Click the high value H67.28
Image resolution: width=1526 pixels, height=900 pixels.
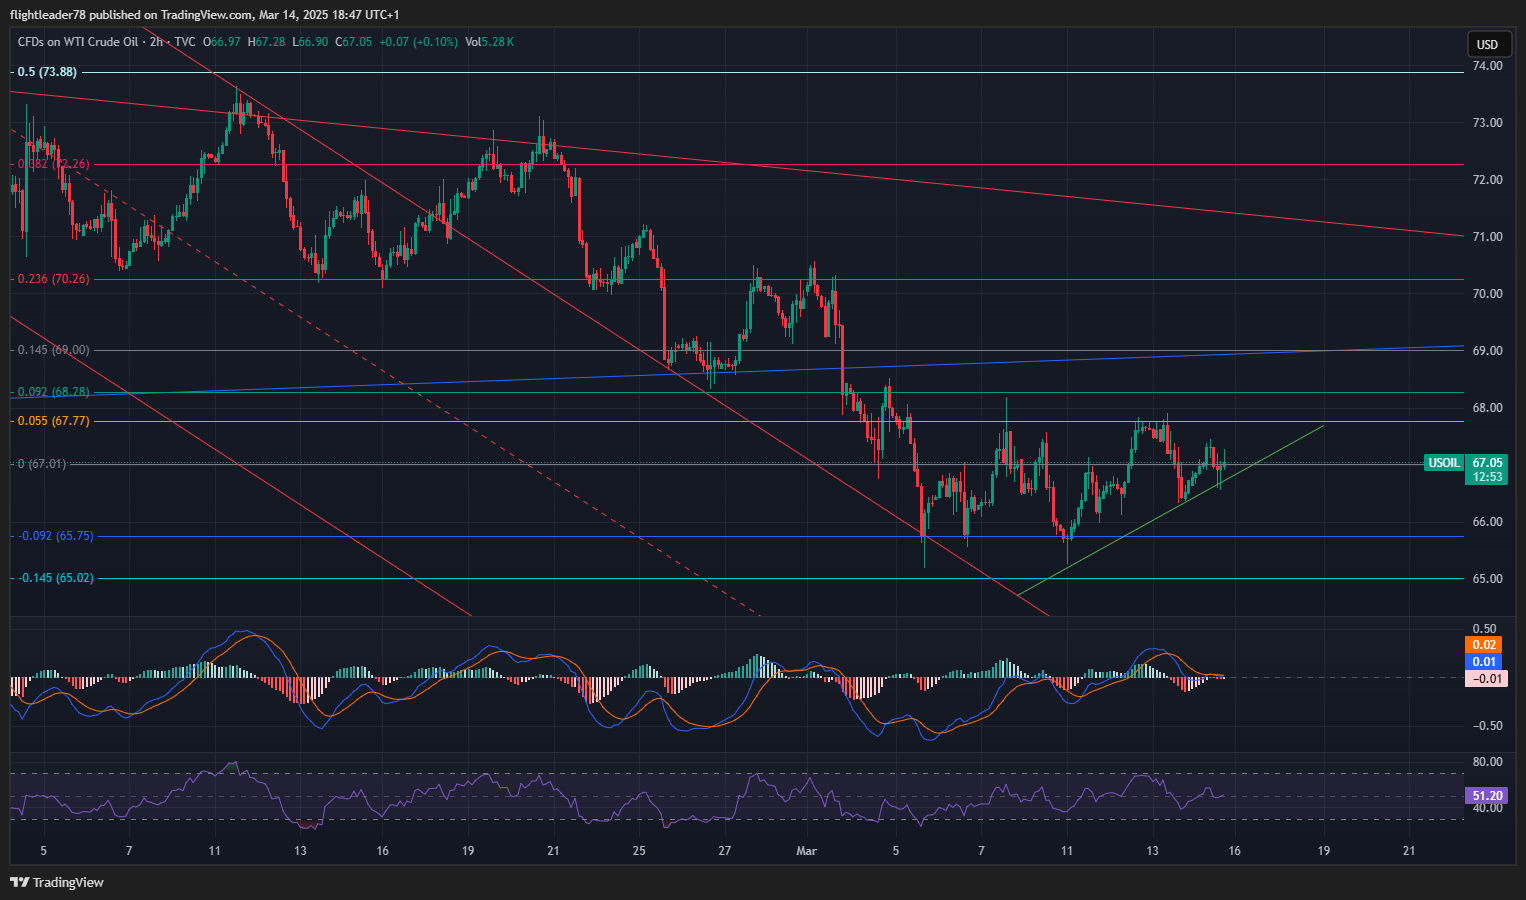pyautogui.click(x=267, y=42)
